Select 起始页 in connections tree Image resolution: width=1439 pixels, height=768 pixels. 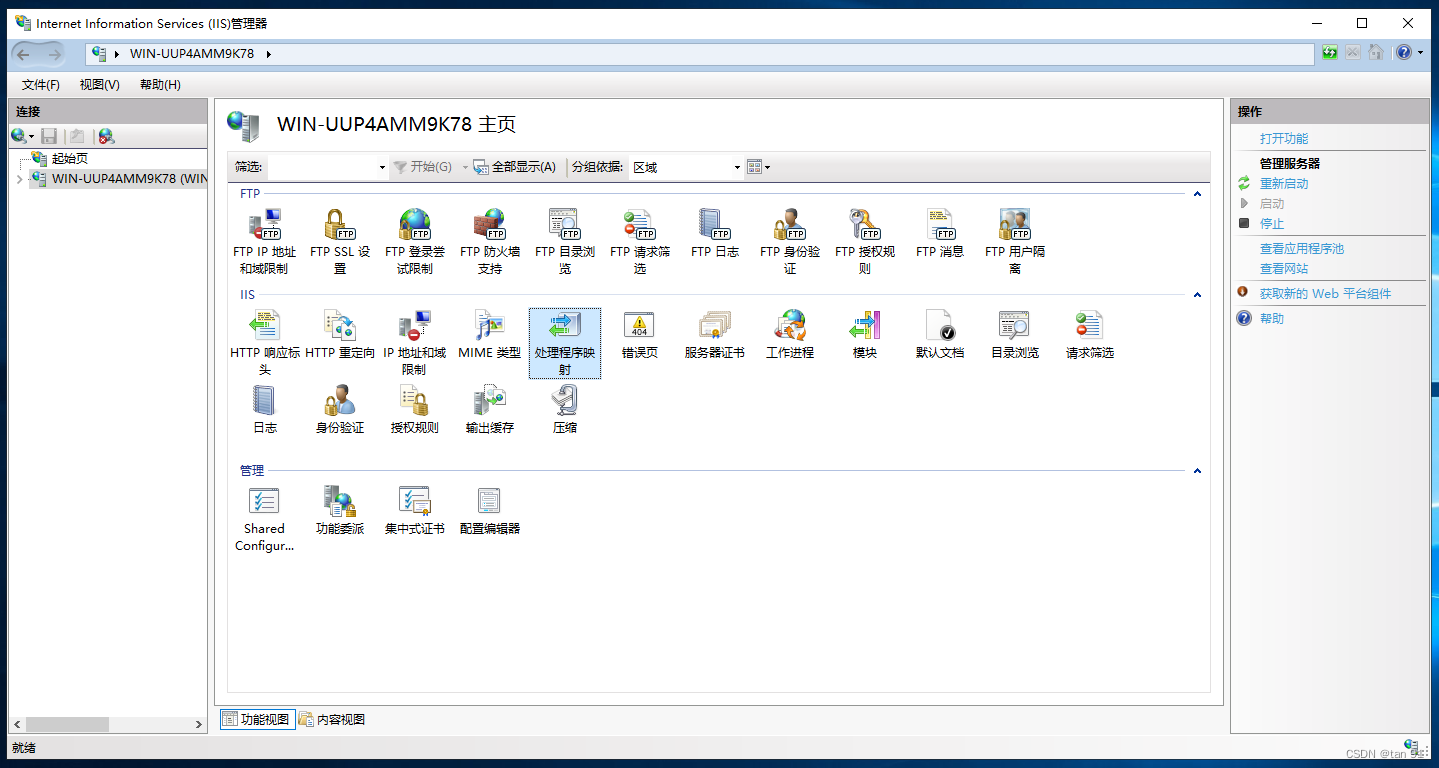70,159
